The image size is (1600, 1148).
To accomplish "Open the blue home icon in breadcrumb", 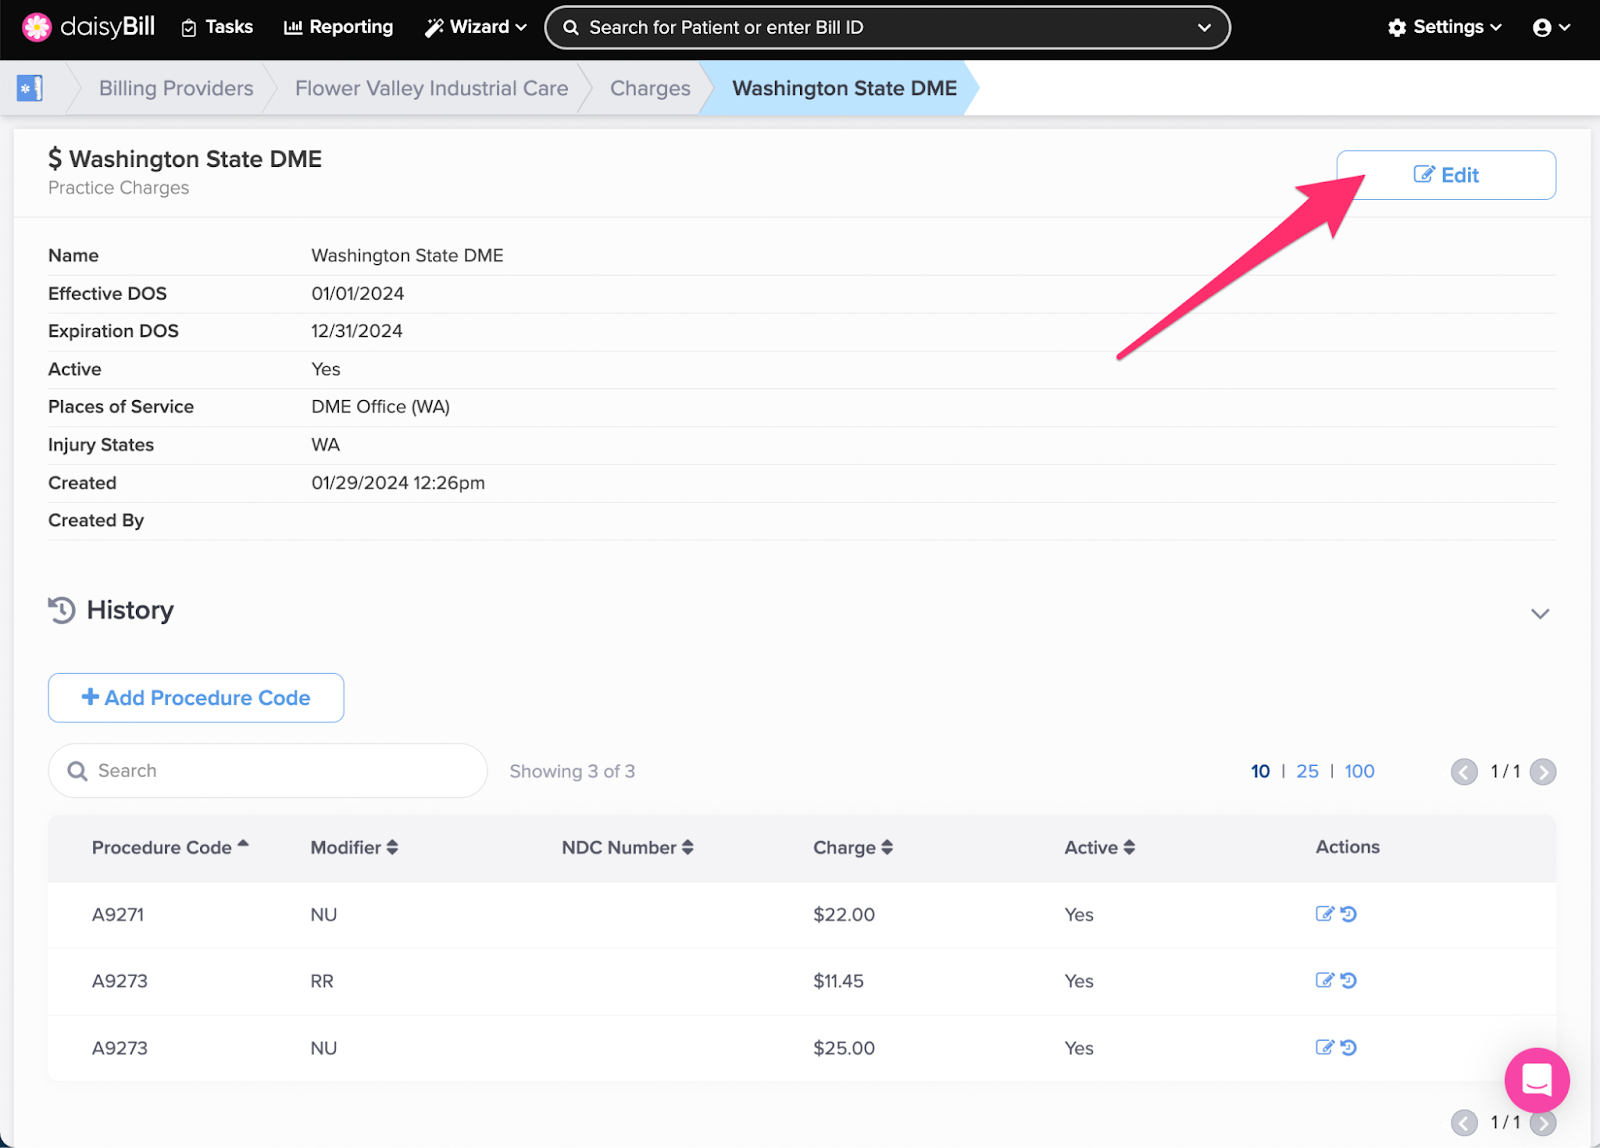I will pyautogui.click(x=30, y=88).
